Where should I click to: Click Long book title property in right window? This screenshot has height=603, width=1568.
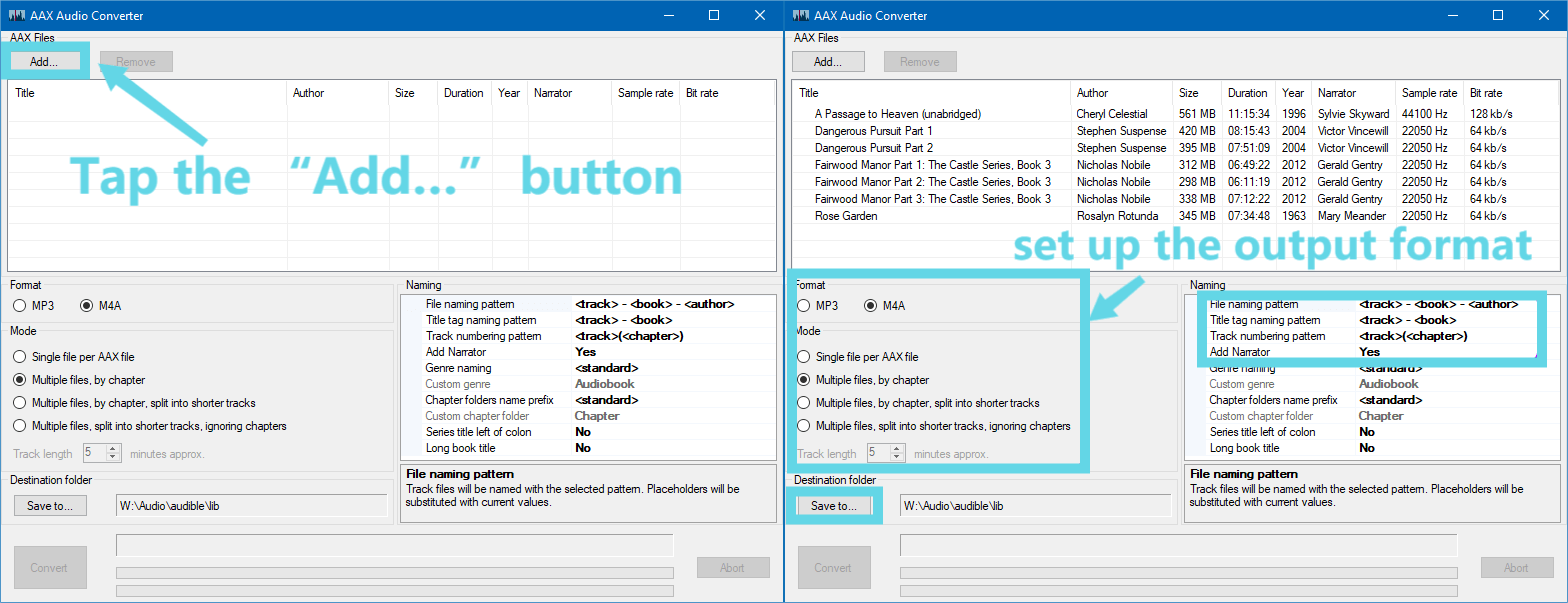click(x=1371, y=448)
